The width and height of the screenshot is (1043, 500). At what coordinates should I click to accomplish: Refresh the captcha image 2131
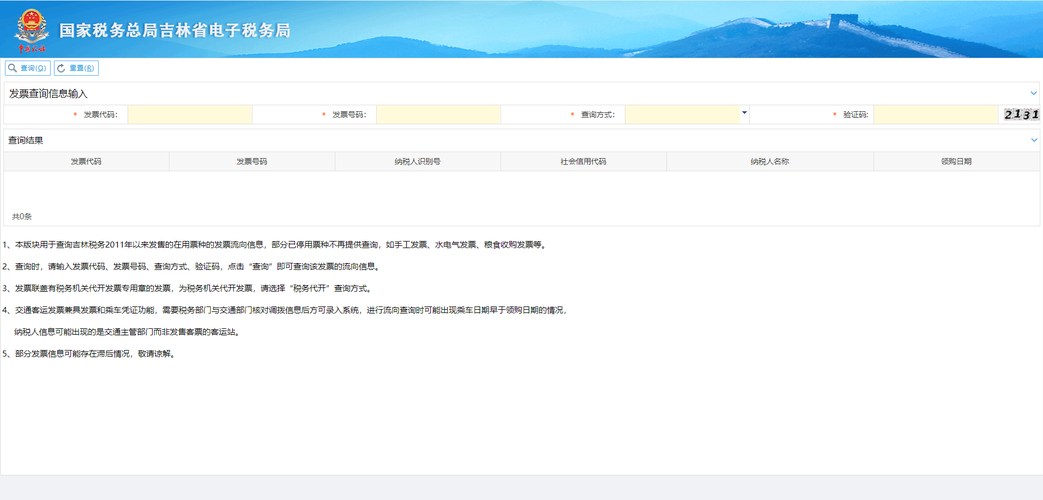click(x=1021, y=115)
